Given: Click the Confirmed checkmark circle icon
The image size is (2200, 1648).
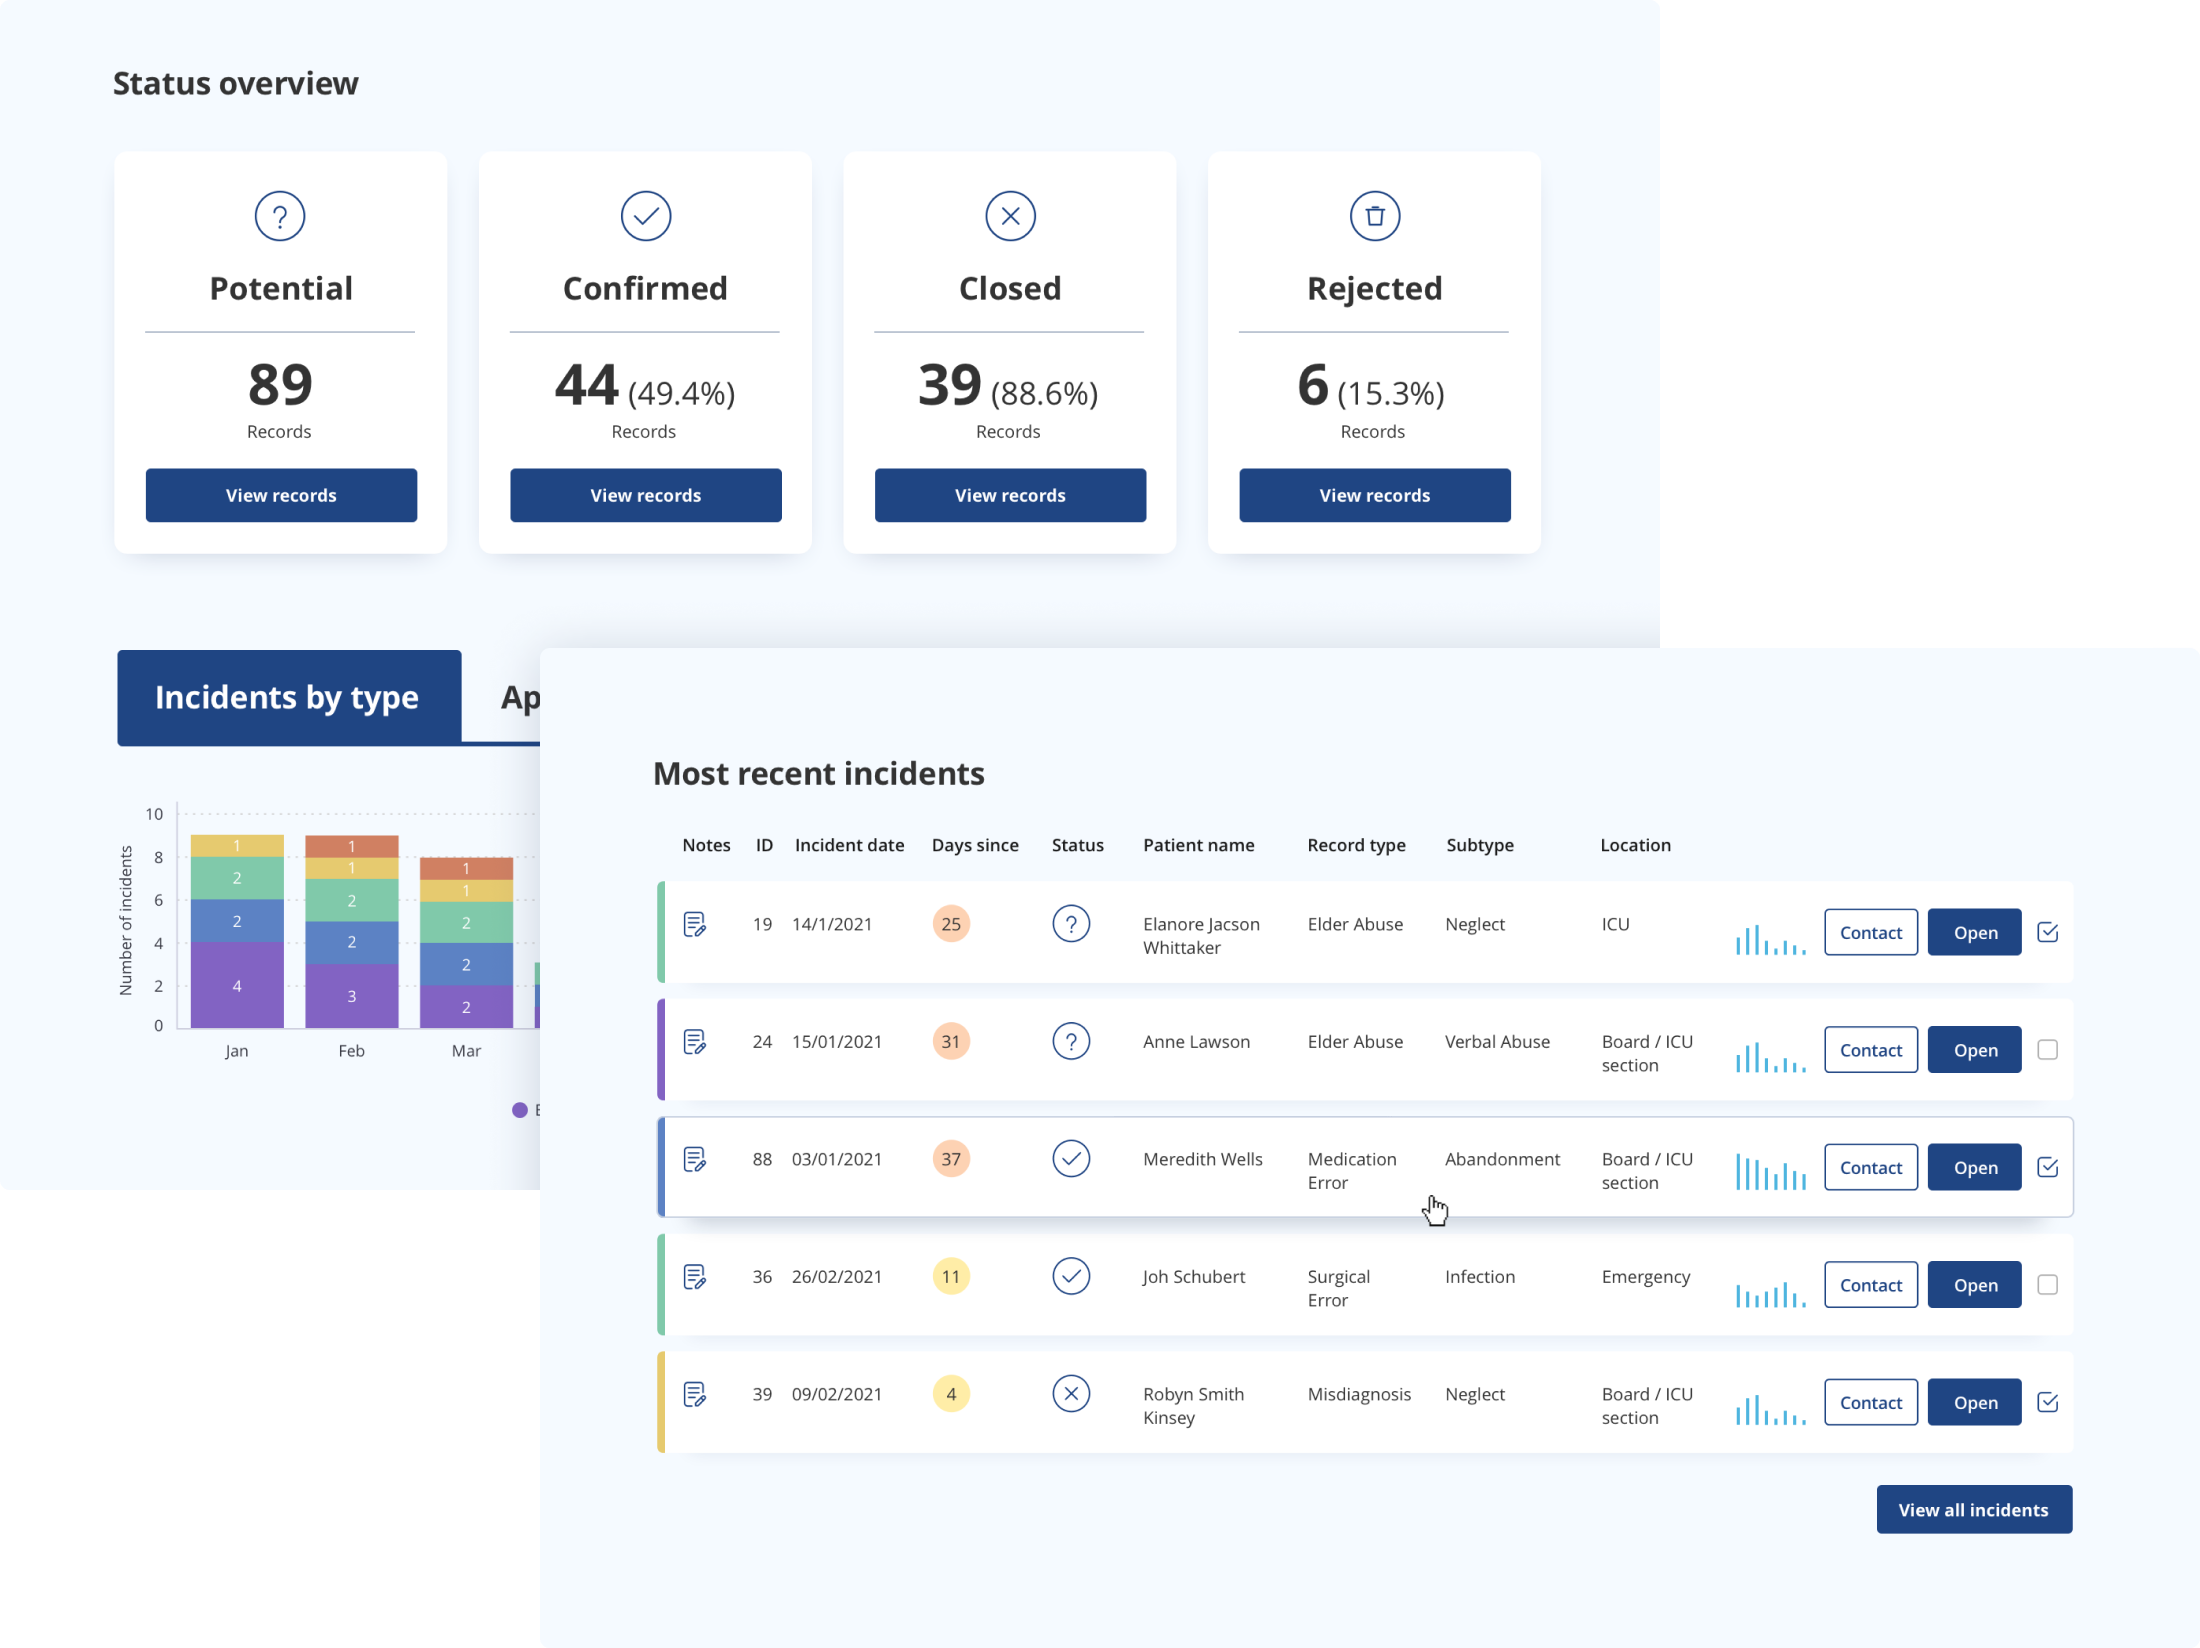Looking at the screenshot, I should point(645,216).
